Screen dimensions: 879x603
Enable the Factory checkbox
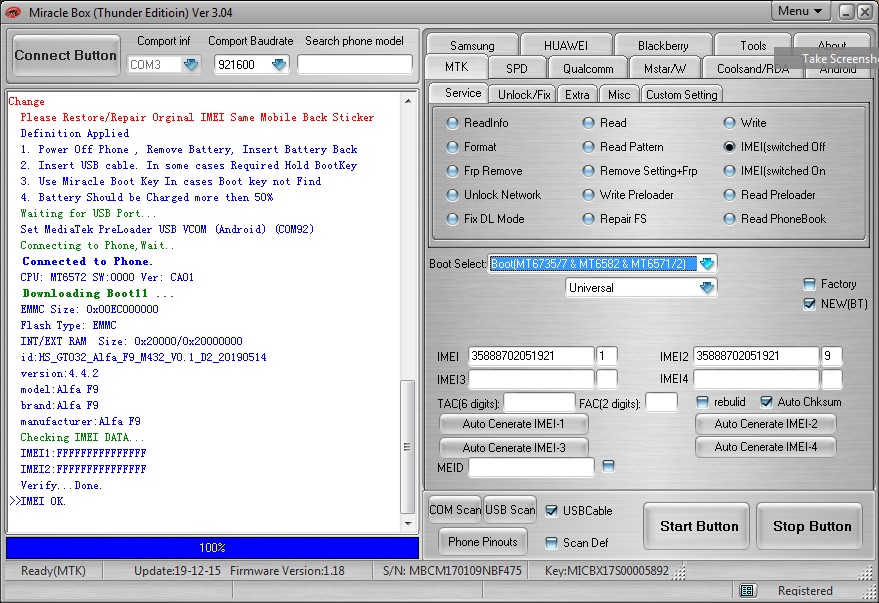809,284
